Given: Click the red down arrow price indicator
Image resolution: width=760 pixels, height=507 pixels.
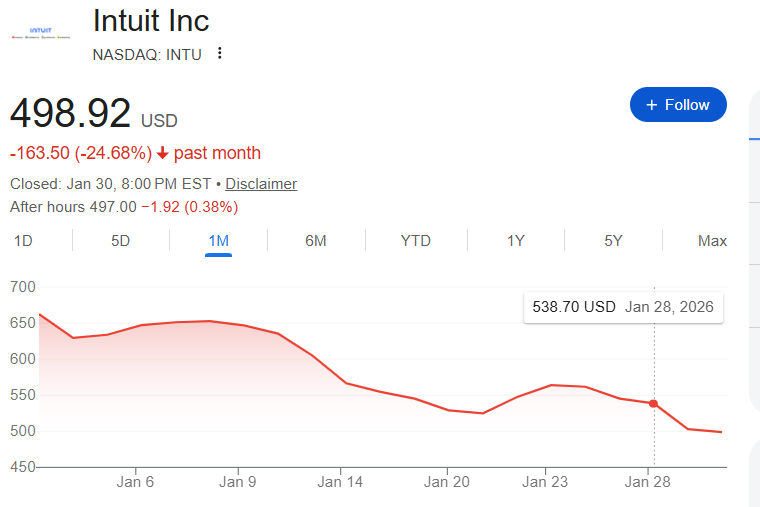Looking at the screenshot, I should coord(163,154).
